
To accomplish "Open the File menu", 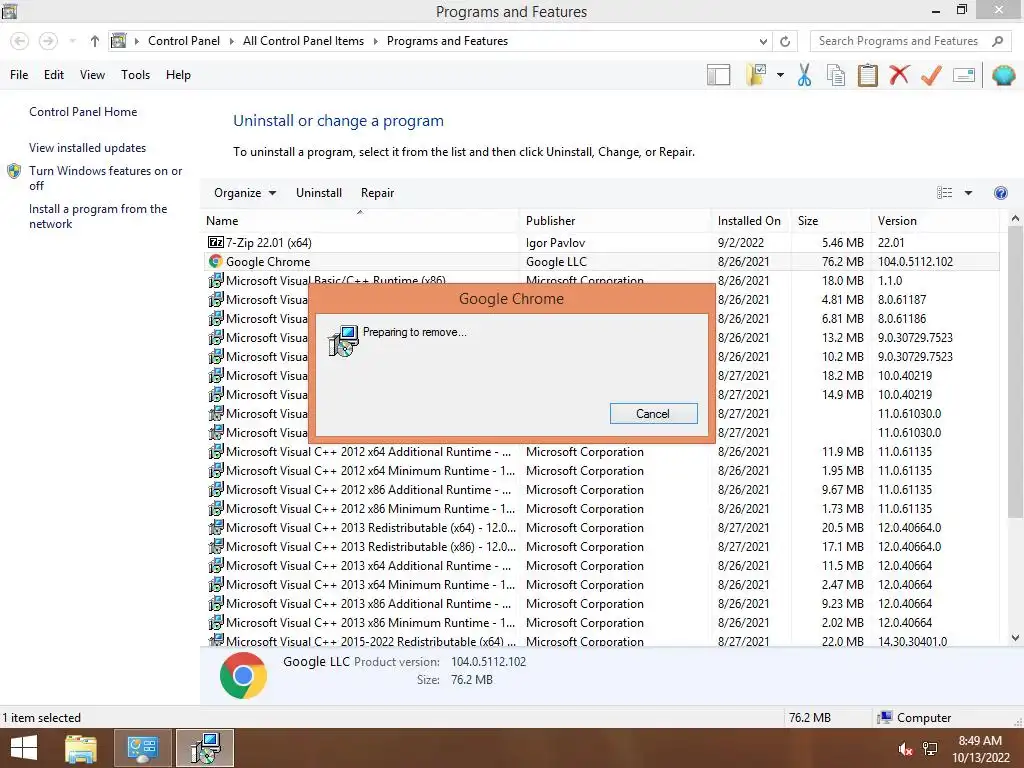I will point(19,75).
